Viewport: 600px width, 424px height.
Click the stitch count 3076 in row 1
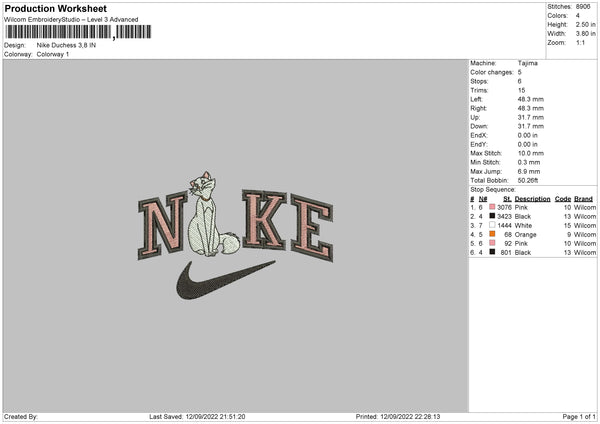click(504, 207)
